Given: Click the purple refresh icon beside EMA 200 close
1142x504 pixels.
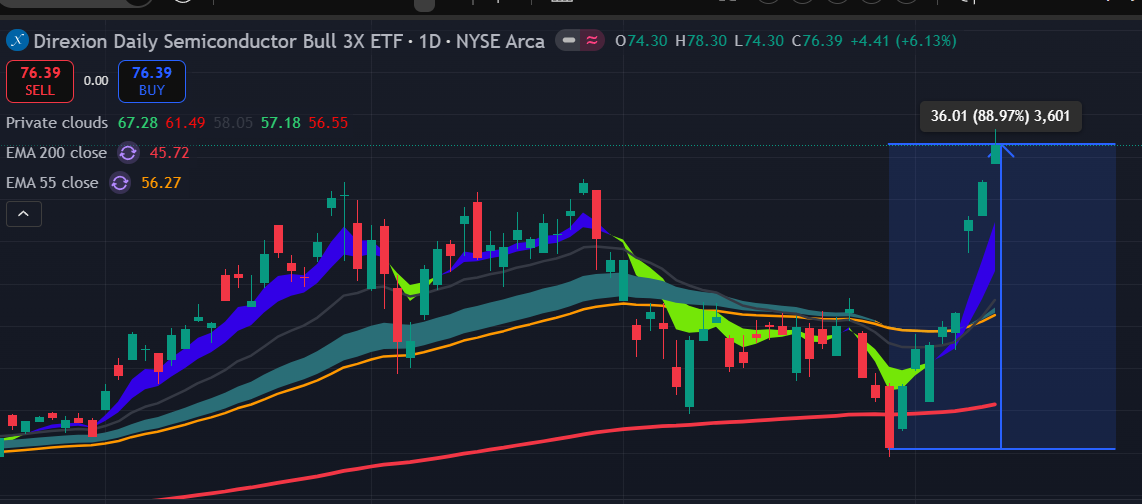Looking at the screenshot, I should [127, 153].
